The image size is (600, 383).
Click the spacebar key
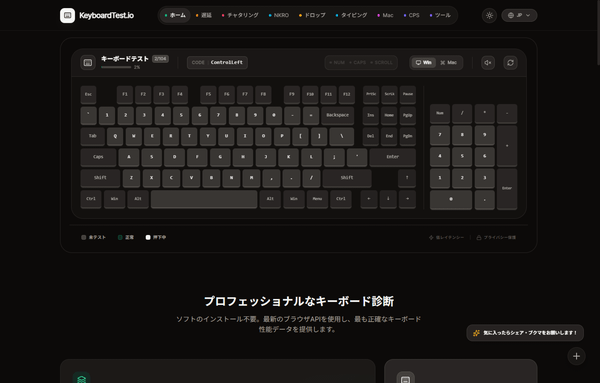point(204,199)
